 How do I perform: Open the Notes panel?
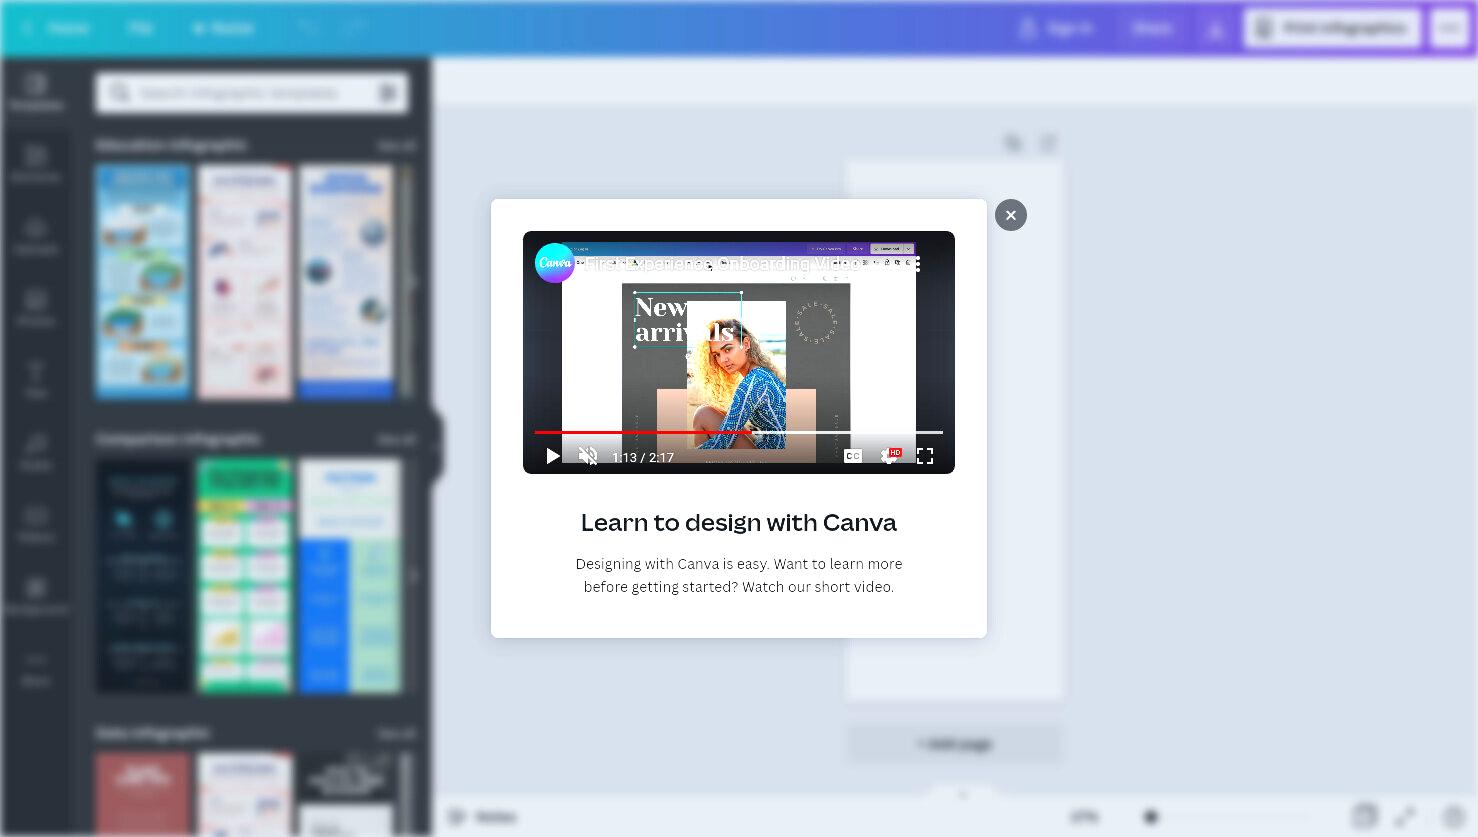[x=482, y=817]
